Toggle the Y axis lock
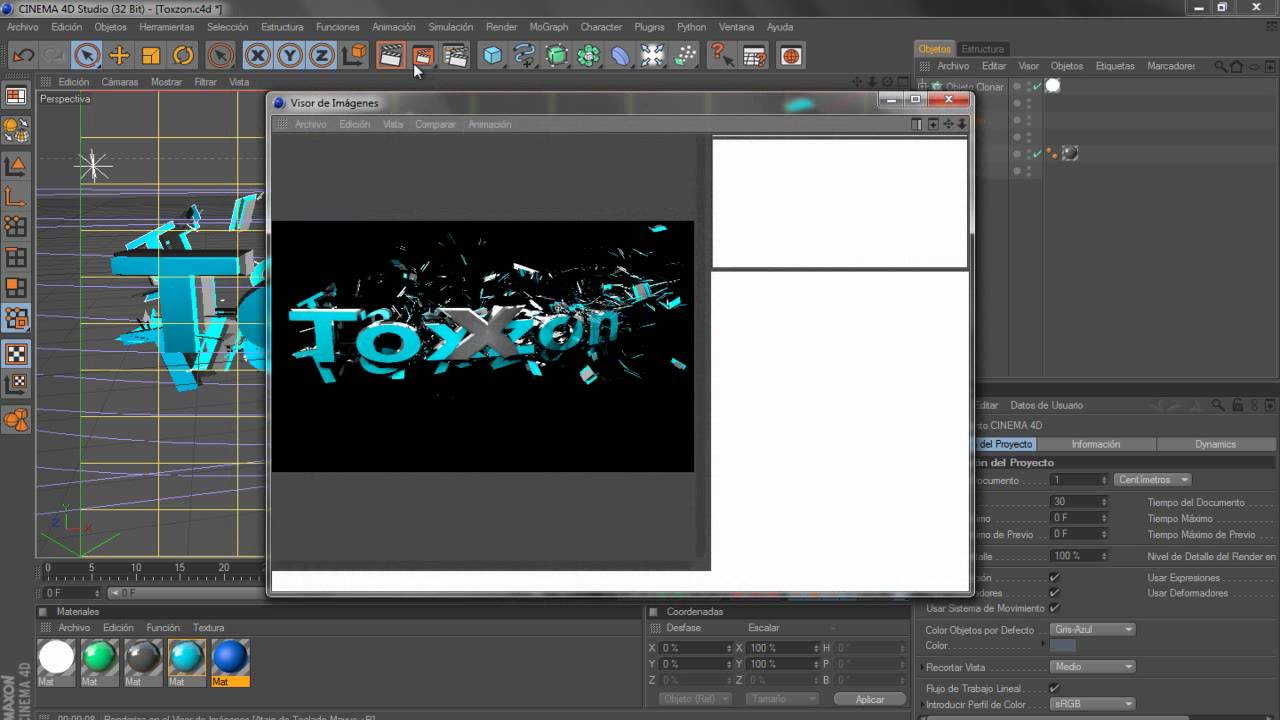Screen dimensions: 1280x720 coord(289,56)
